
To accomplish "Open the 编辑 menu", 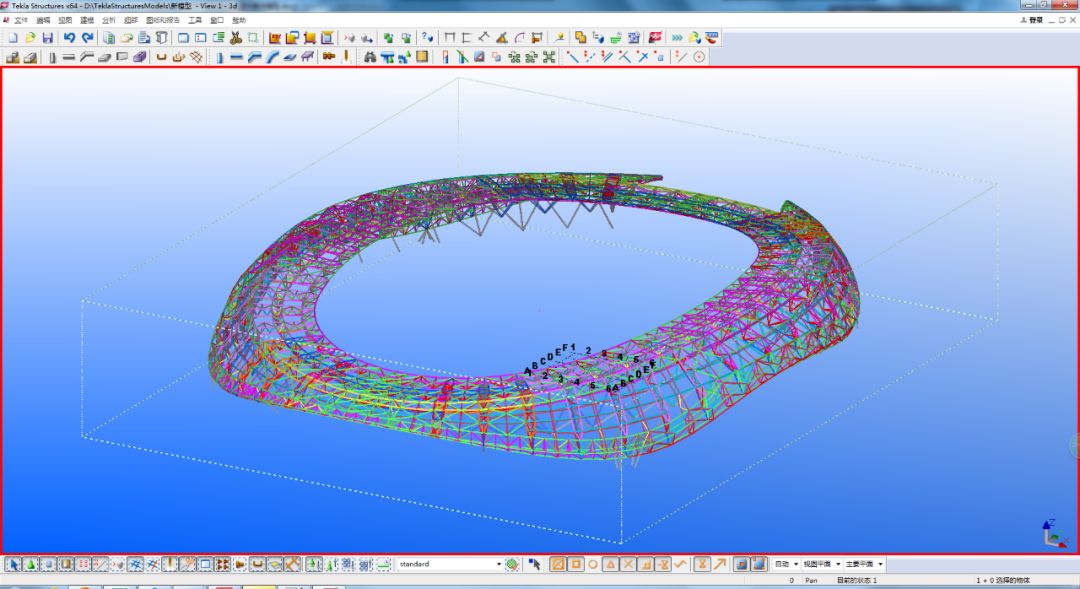I will tap(43, 21).
